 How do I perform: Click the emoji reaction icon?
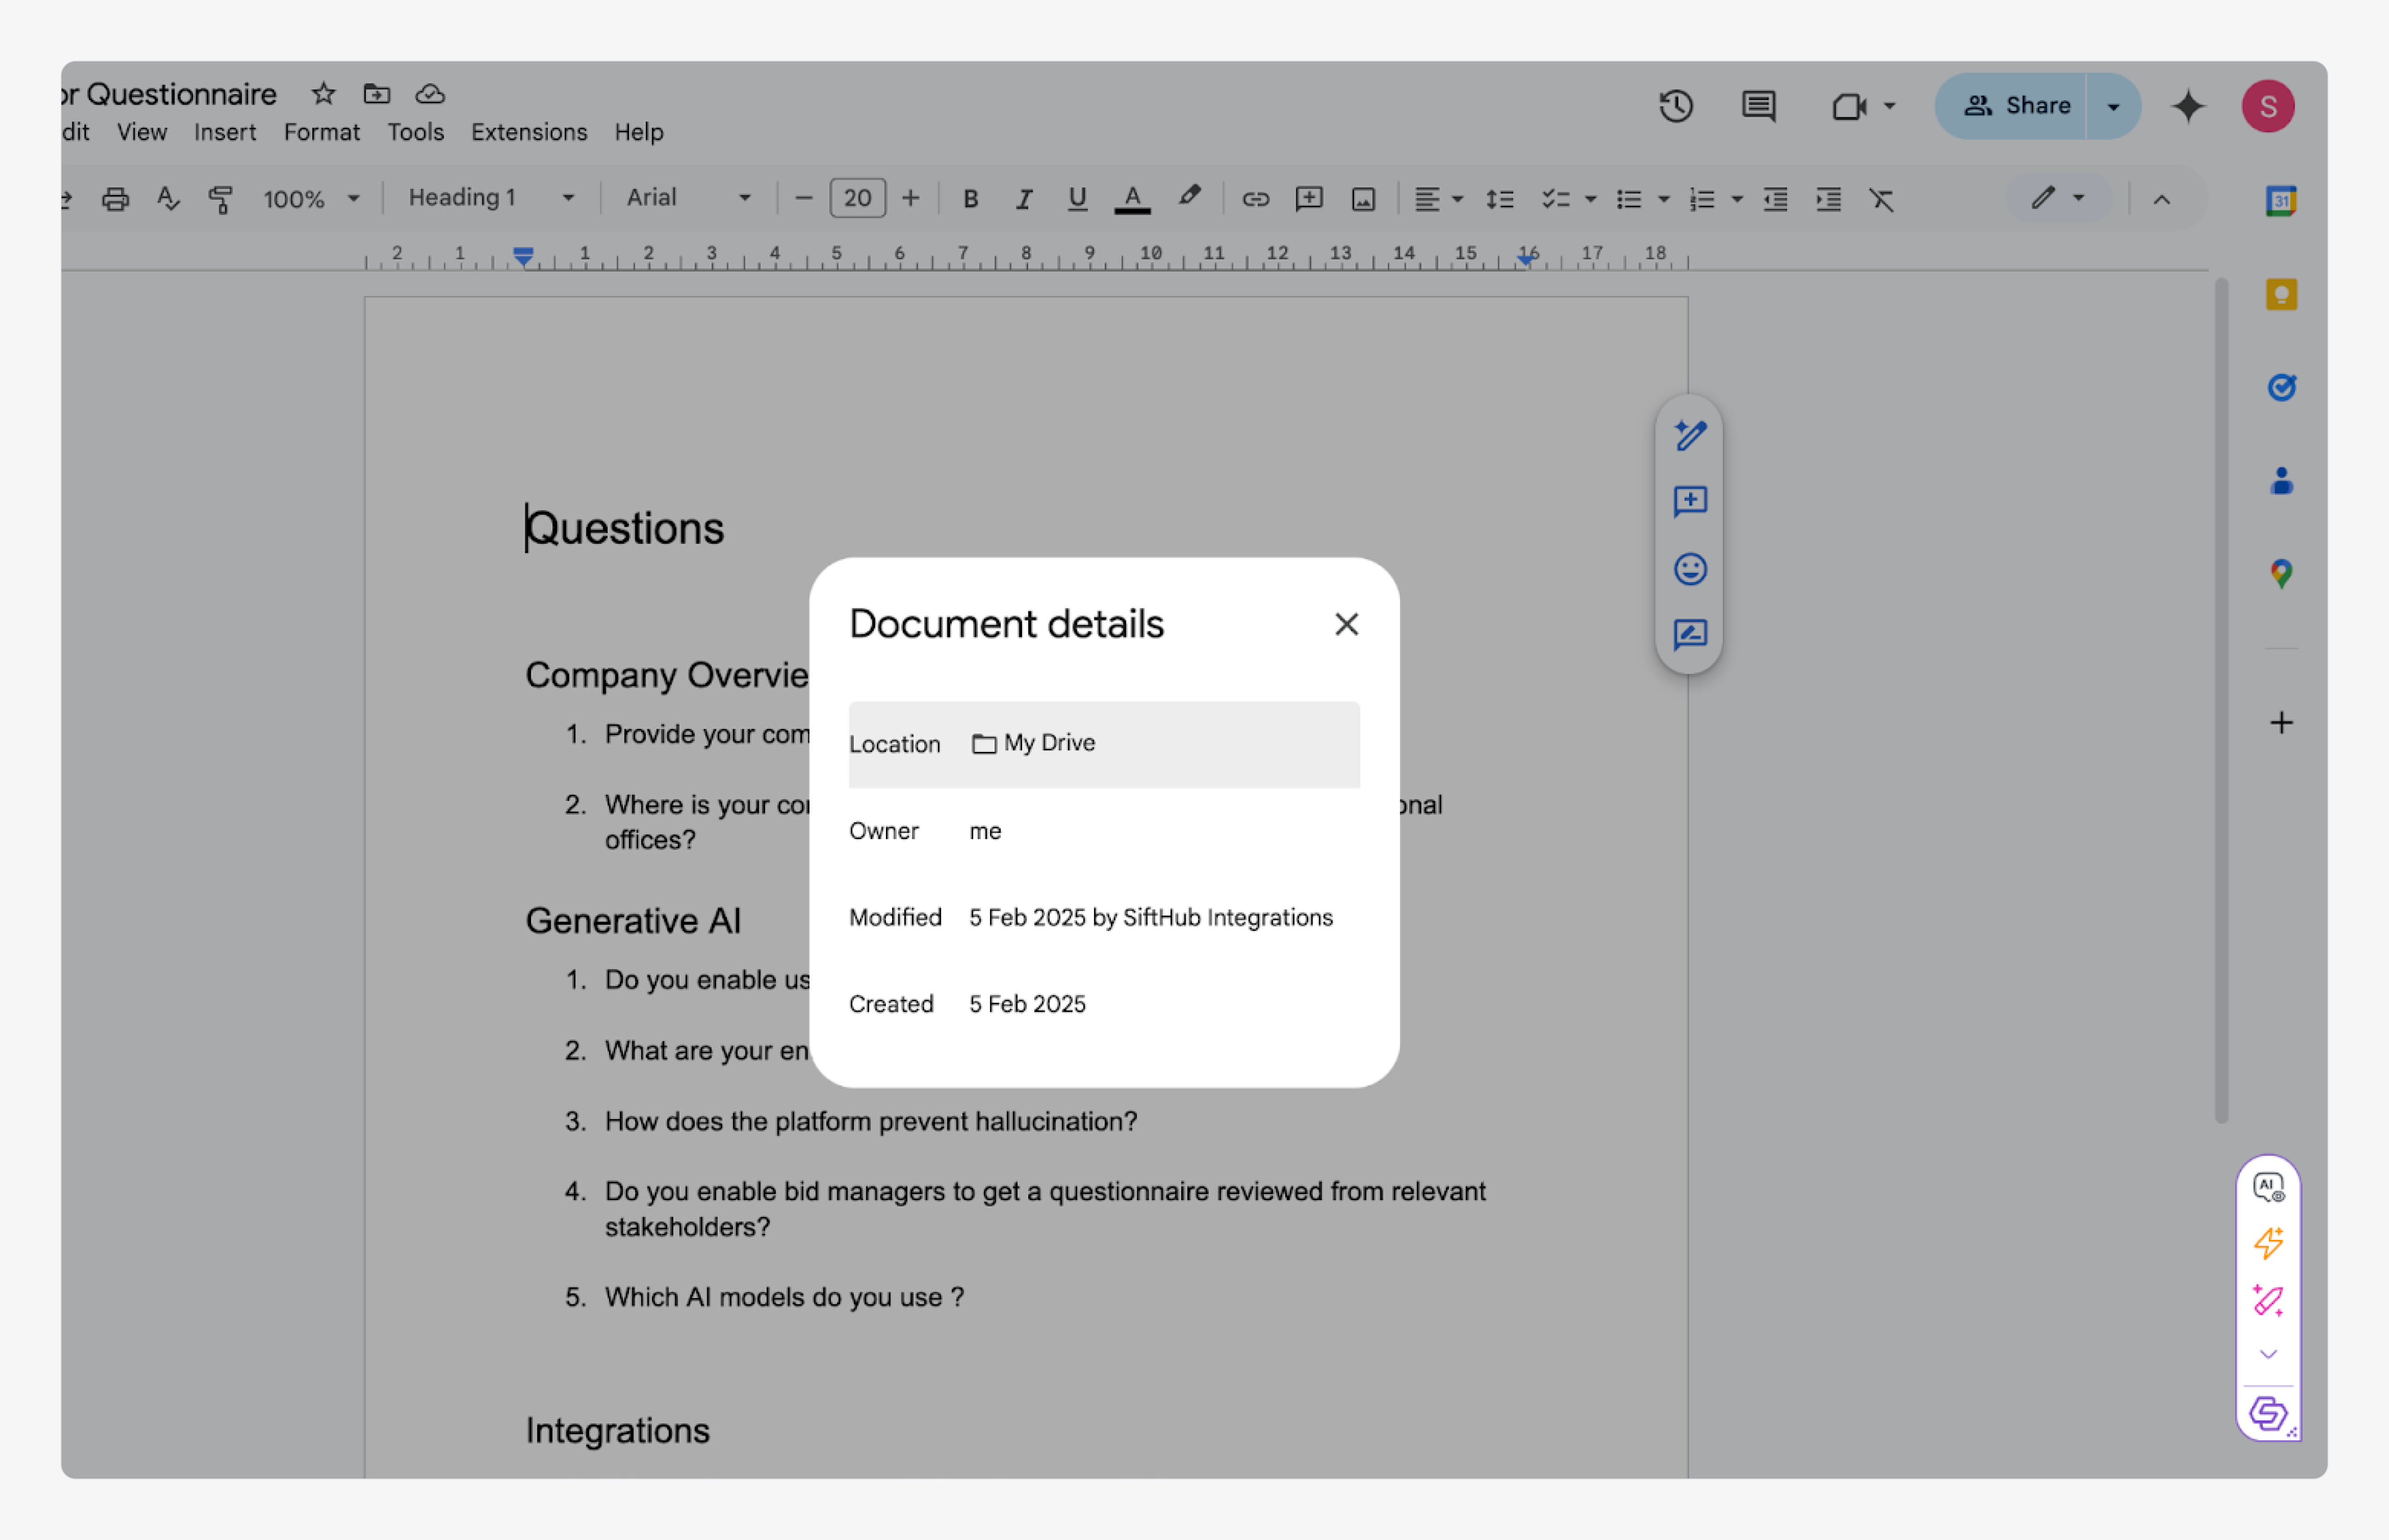1689,569
